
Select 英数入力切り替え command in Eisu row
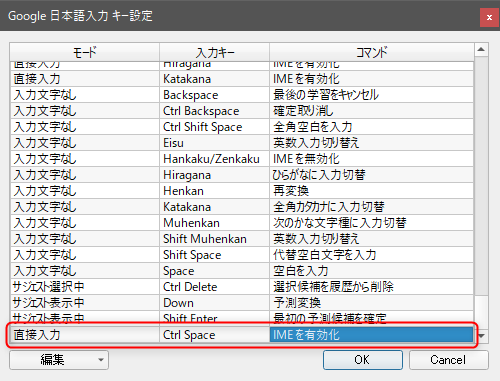371,143
